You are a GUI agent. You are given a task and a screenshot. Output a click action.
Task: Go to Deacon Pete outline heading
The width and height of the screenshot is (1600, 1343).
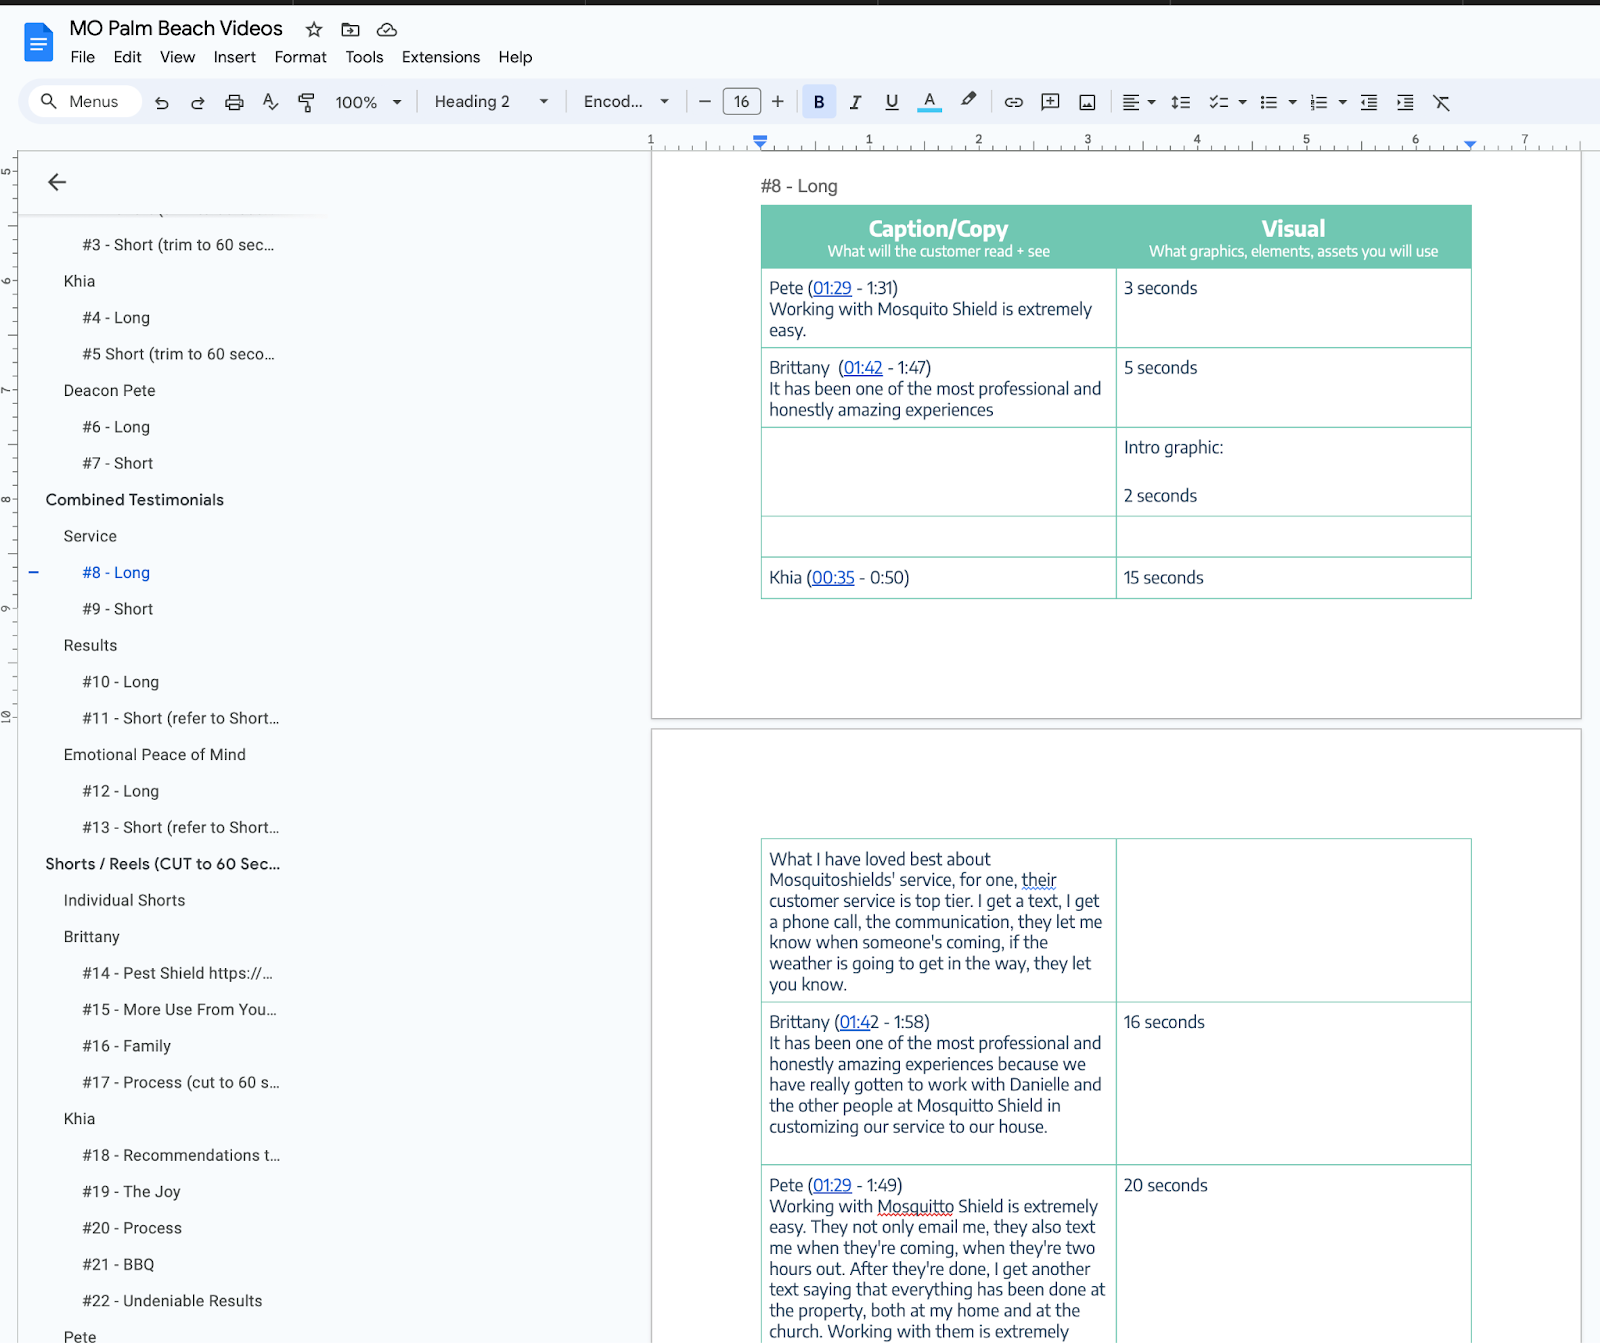point(109,391)
